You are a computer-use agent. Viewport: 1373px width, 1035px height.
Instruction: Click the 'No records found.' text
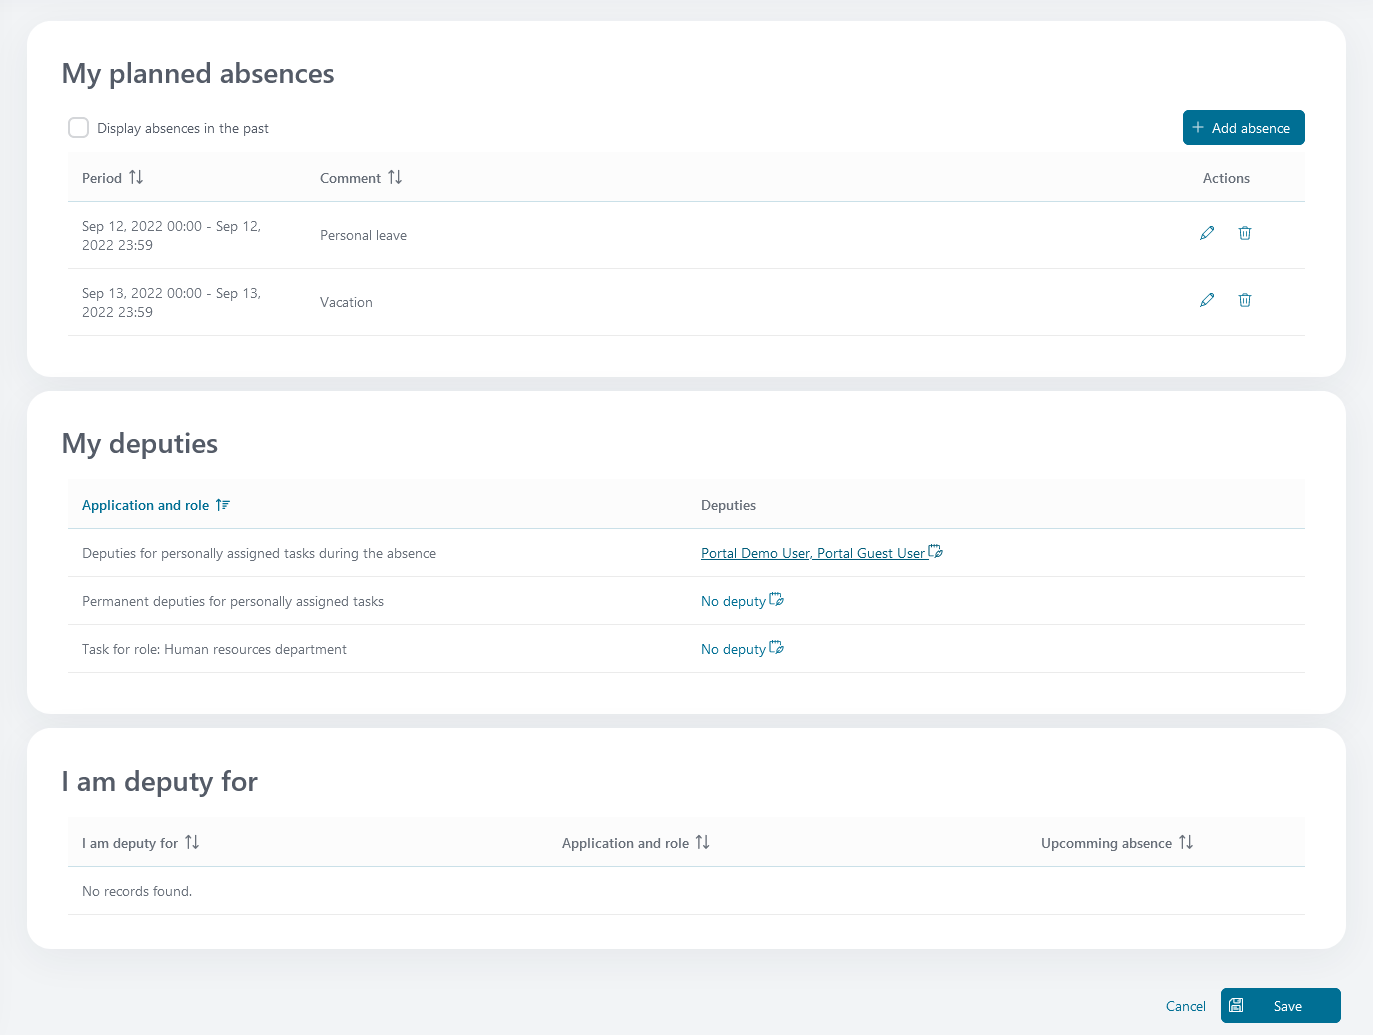(137, 891)
